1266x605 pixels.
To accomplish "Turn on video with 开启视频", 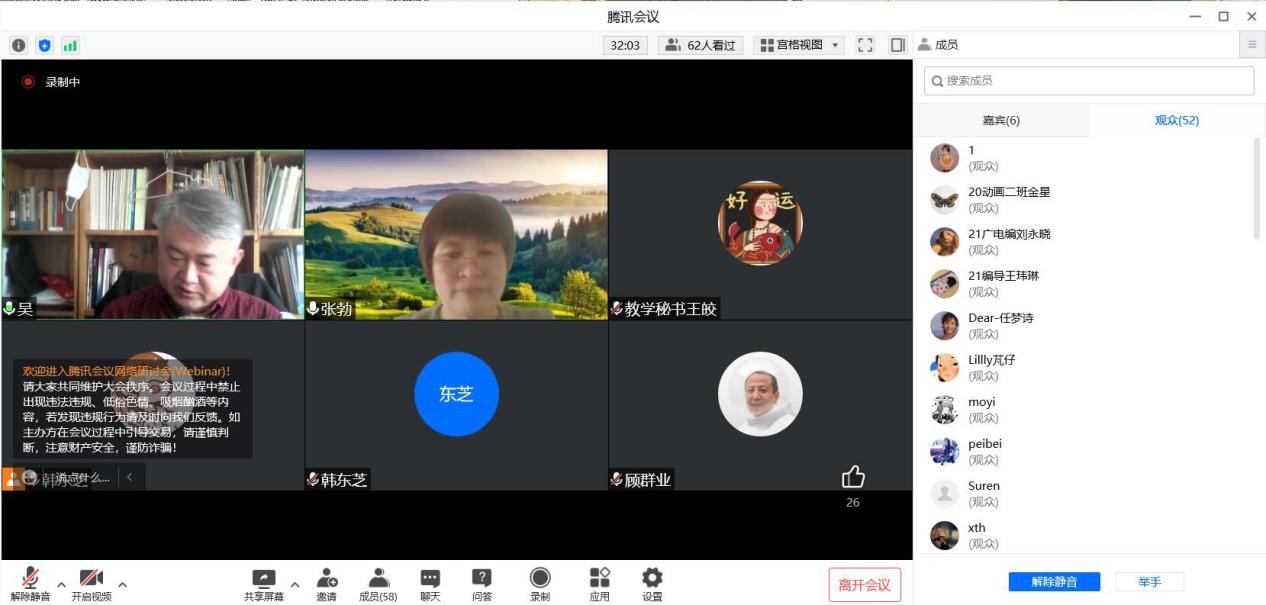I will tap(91, 584).
